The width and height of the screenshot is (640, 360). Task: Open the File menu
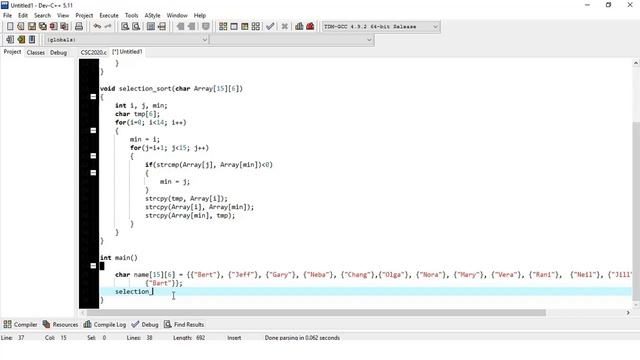[x=7, y=16]
